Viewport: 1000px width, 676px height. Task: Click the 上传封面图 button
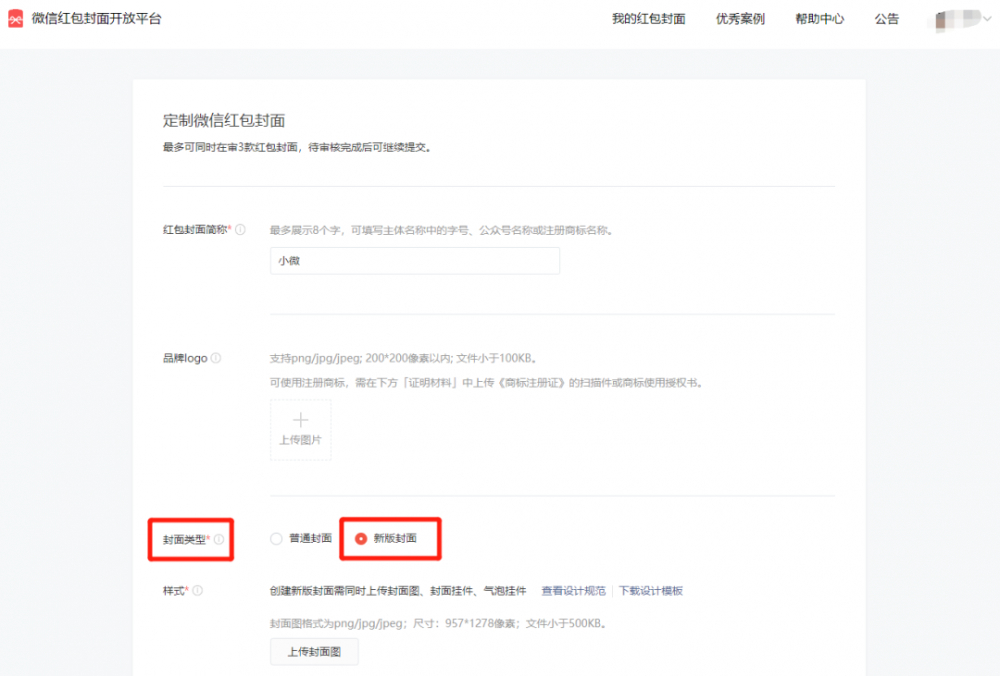[314, 652]
